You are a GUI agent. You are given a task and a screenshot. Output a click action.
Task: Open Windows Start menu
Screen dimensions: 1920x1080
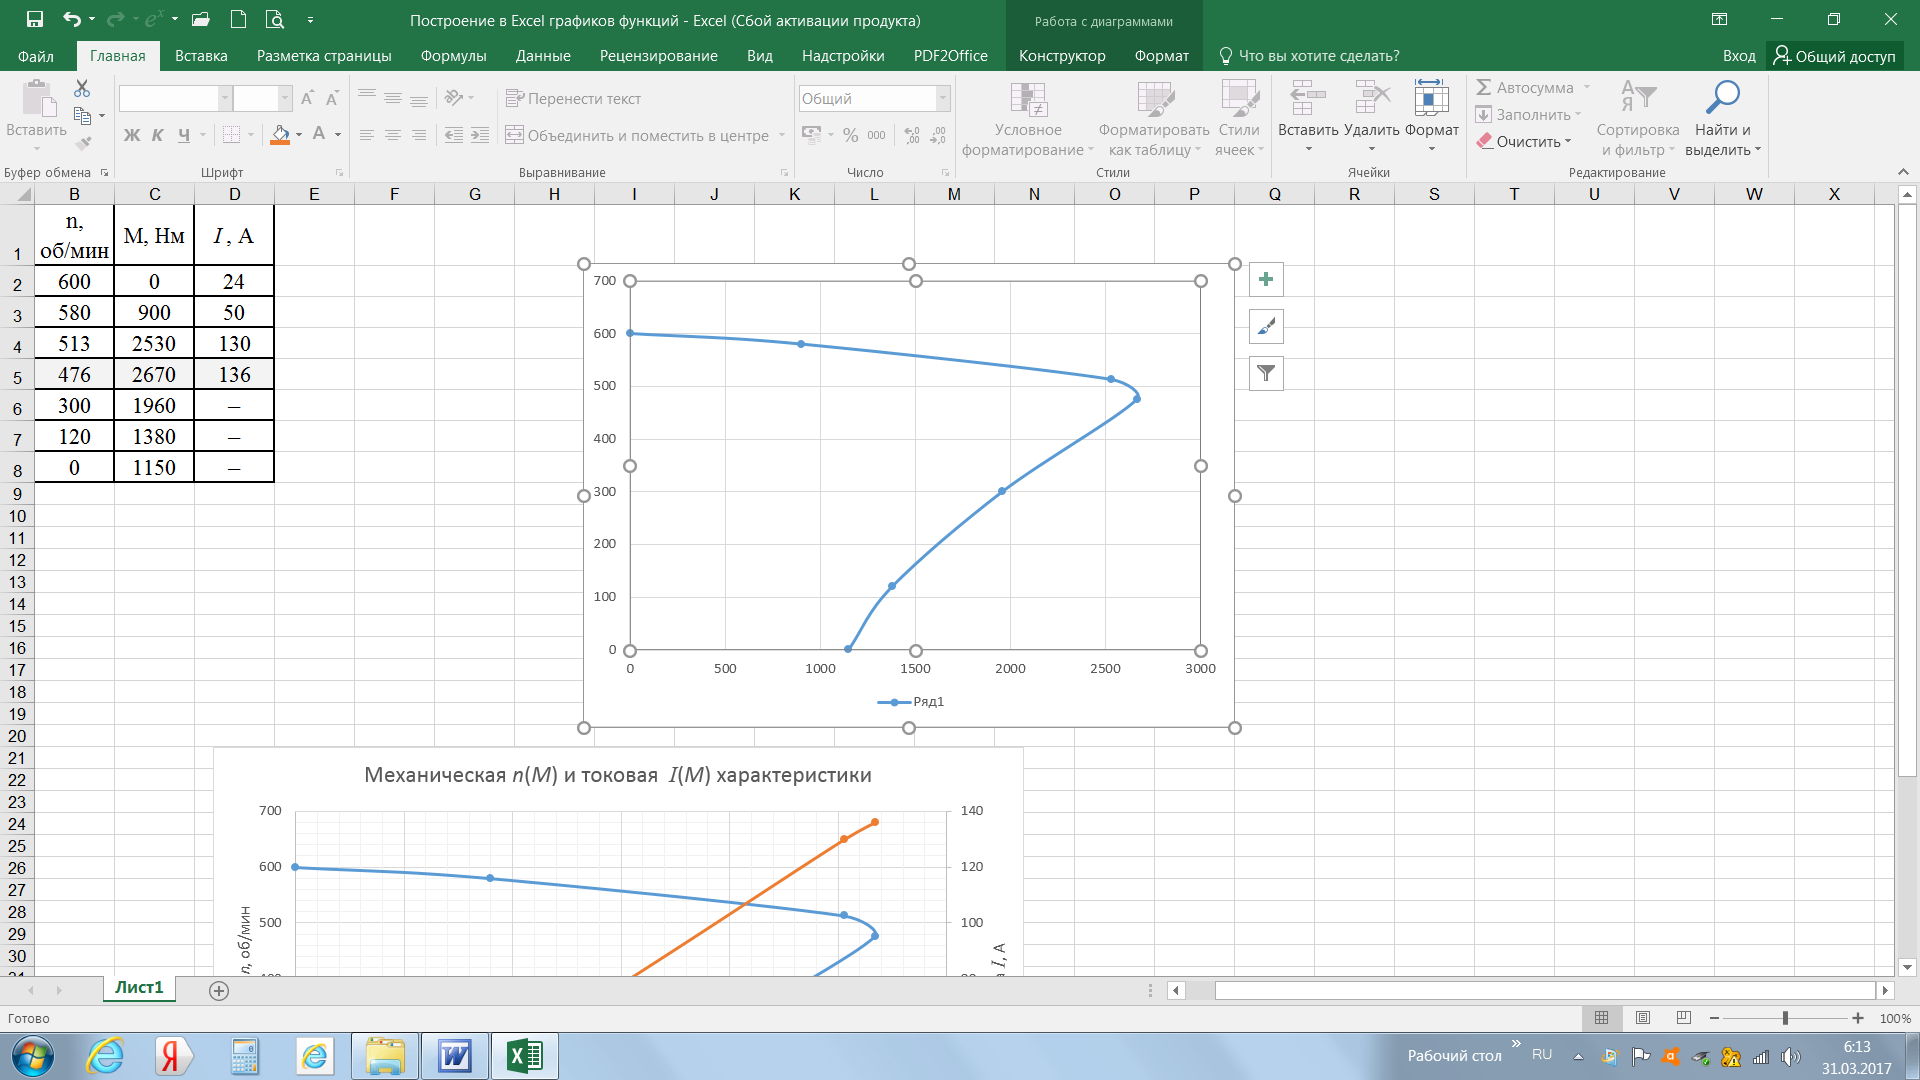click(32, 1056)
